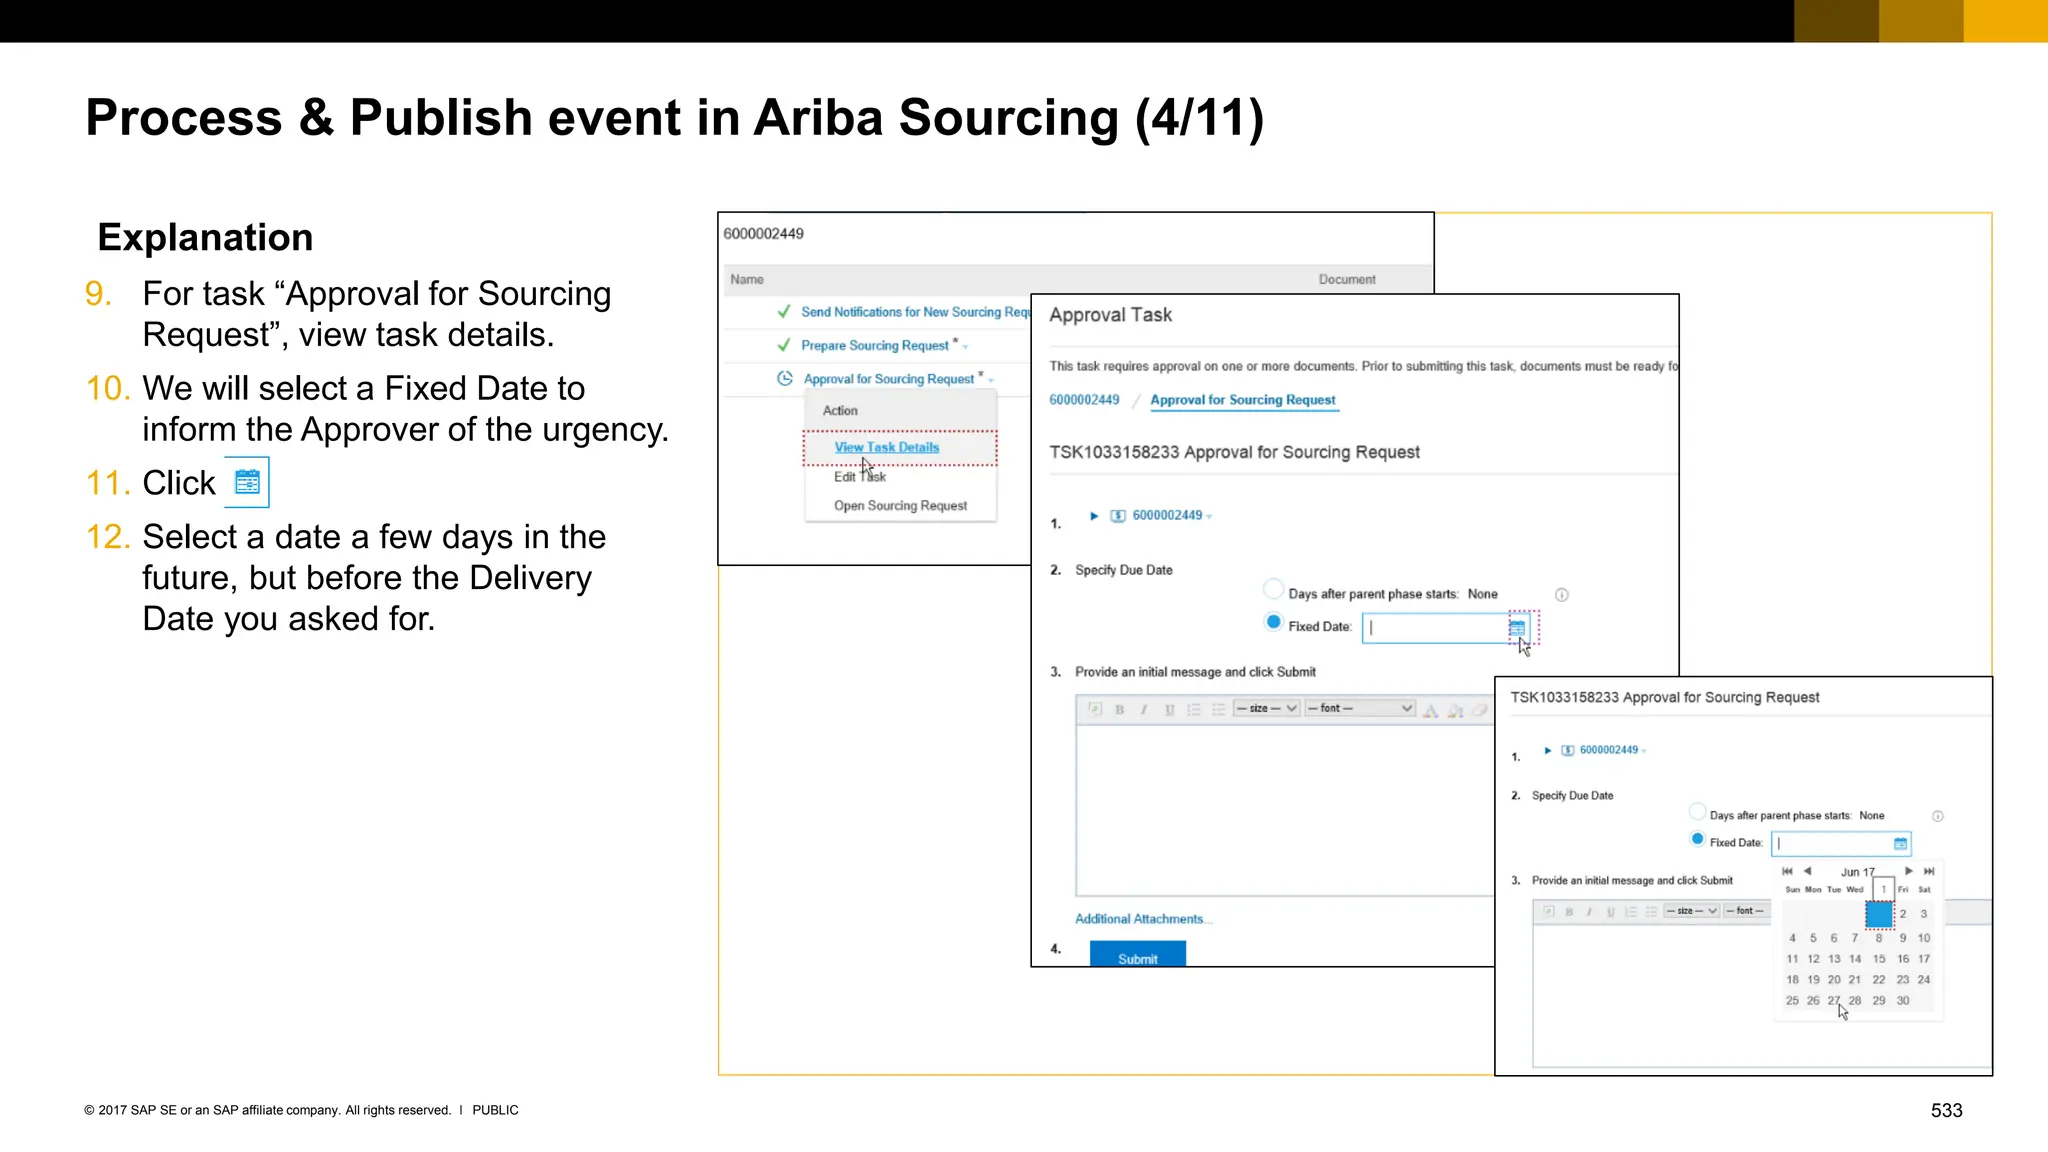Choose View Task Details from Action menu
The width and height of the screenshot is (2048, 1152).
coord(887,447)
